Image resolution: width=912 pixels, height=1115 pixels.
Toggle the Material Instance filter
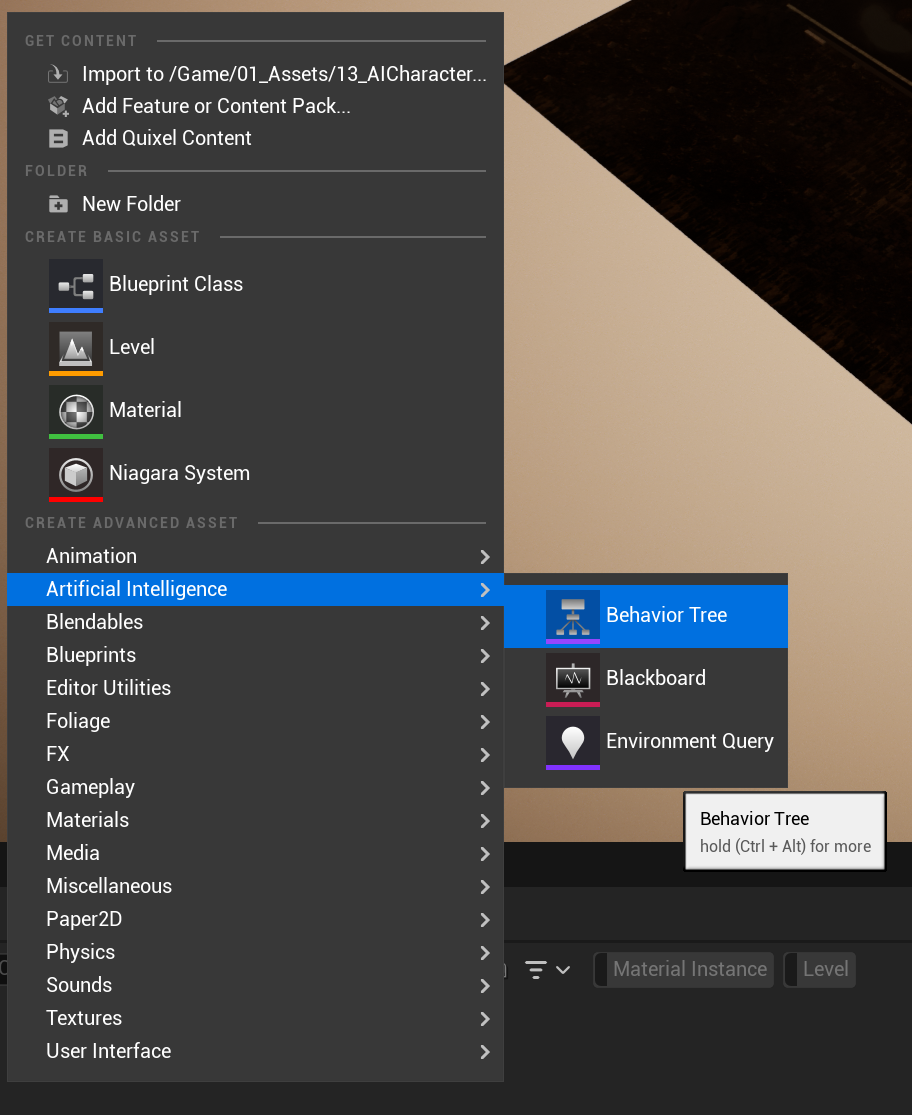684,970
